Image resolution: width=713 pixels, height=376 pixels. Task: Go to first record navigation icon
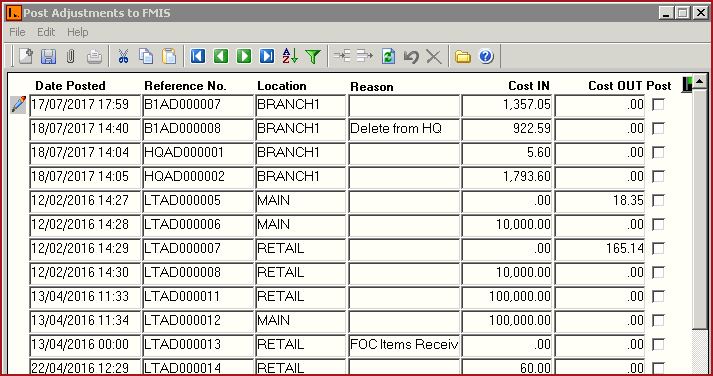[198, 56]
